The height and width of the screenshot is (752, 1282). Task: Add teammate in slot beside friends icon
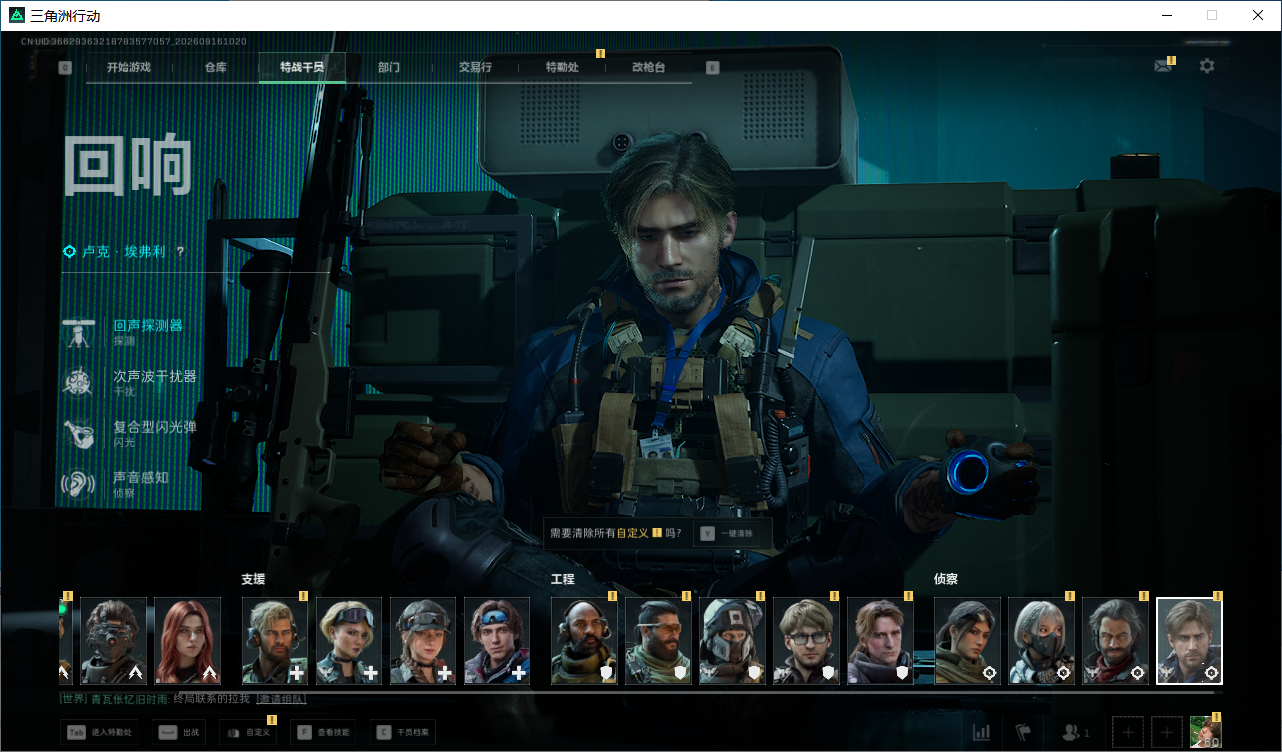click(1128, 732)
